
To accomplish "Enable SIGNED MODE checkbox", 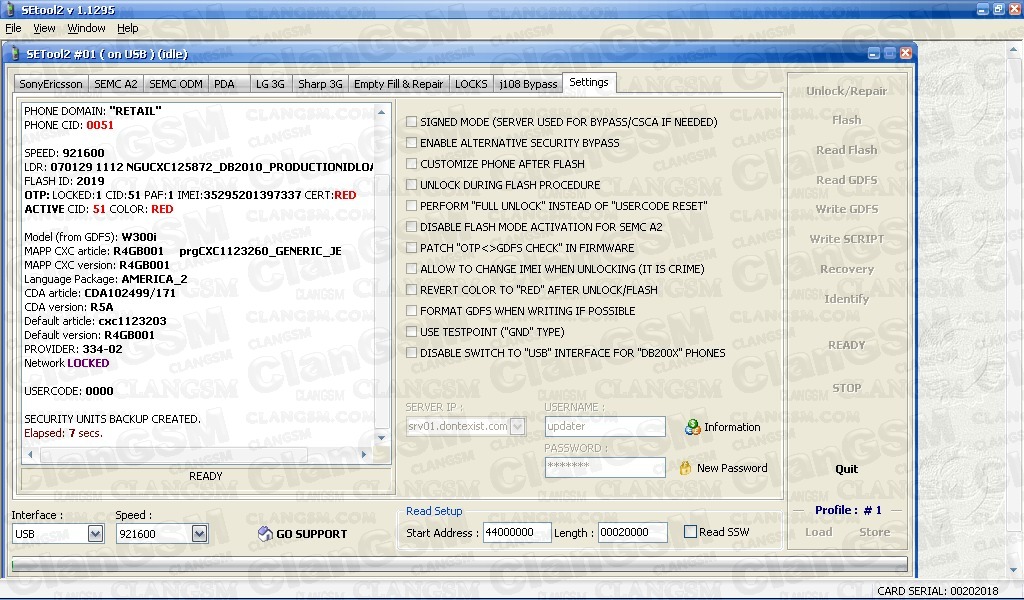I will (411, 121).
